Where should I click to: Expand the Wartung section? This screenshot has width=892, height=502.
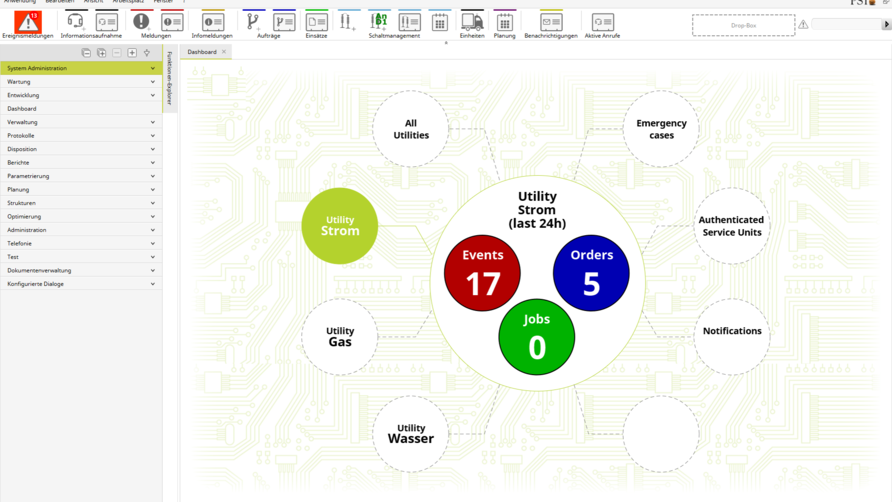tap(152, 82)
